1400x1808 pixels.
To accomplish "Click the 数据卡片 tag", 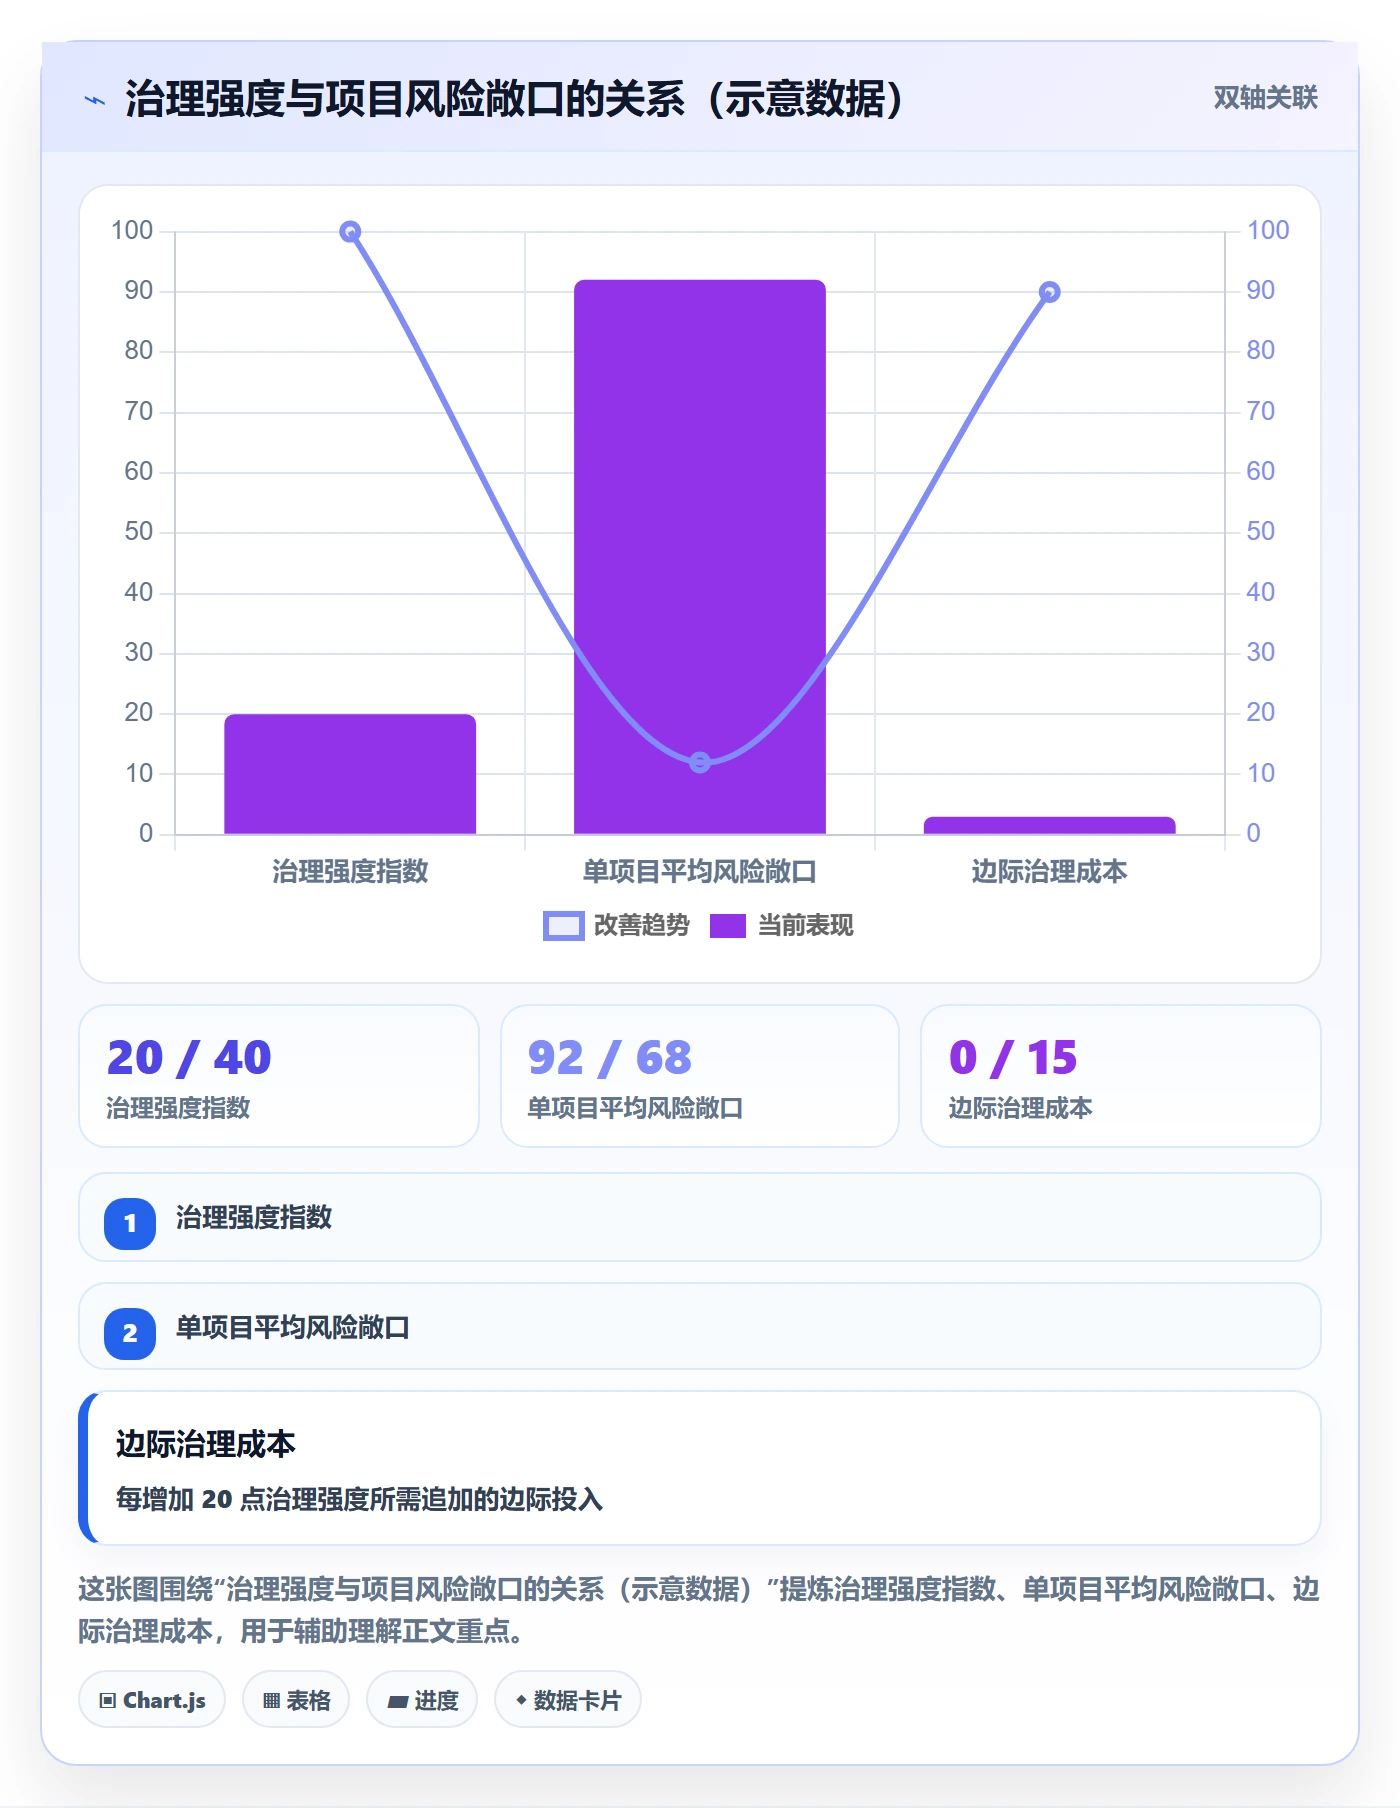I will pos(568,1700).
